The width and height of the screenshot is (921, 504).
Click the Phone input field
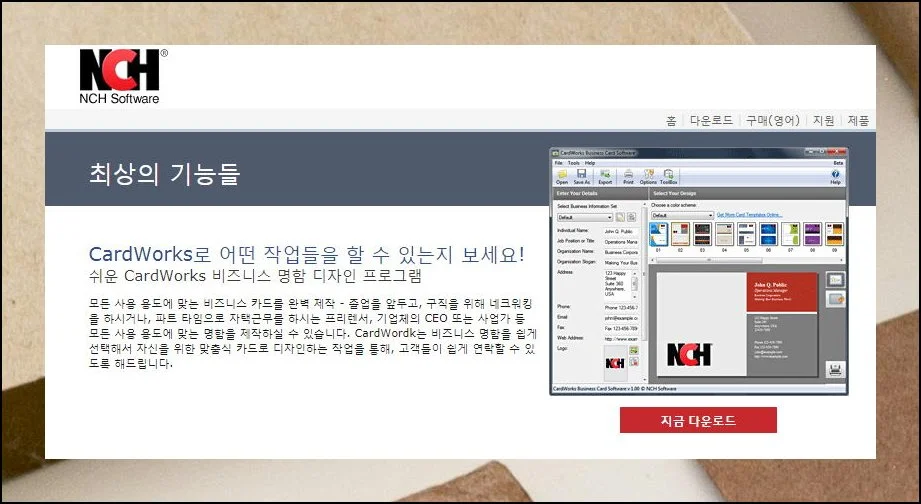[x=620, y=308]
